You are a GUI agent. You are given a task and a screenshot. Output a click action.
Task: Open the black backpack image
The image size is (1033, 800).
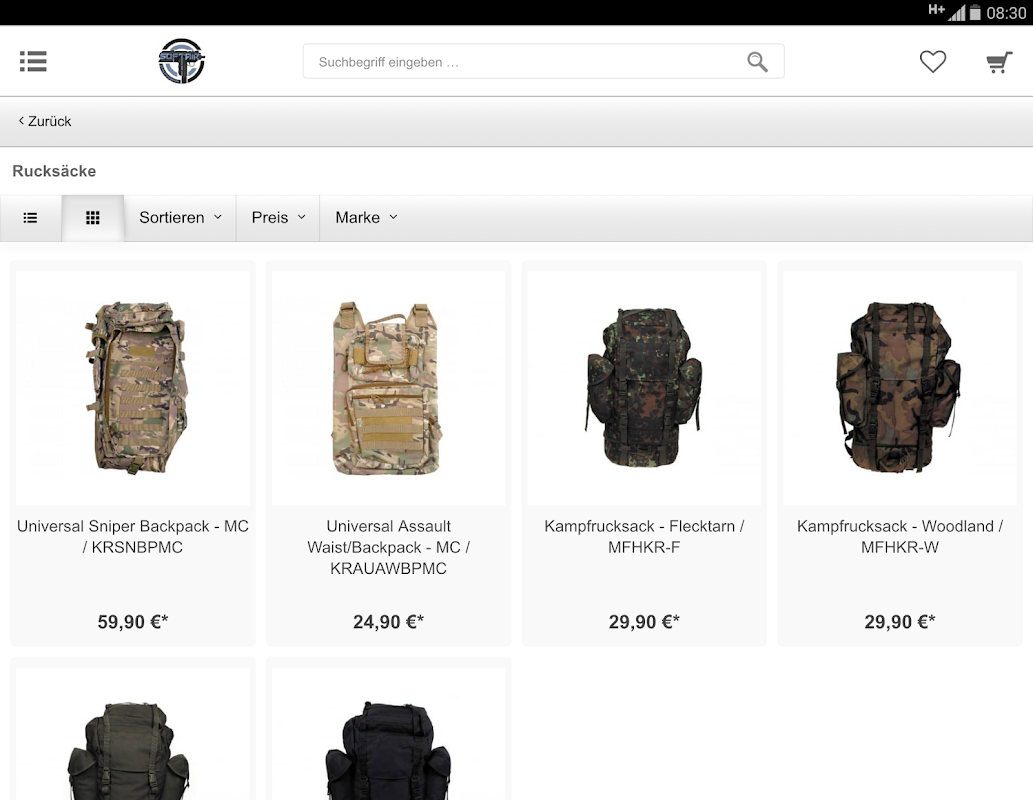click(x=389, y=735)
